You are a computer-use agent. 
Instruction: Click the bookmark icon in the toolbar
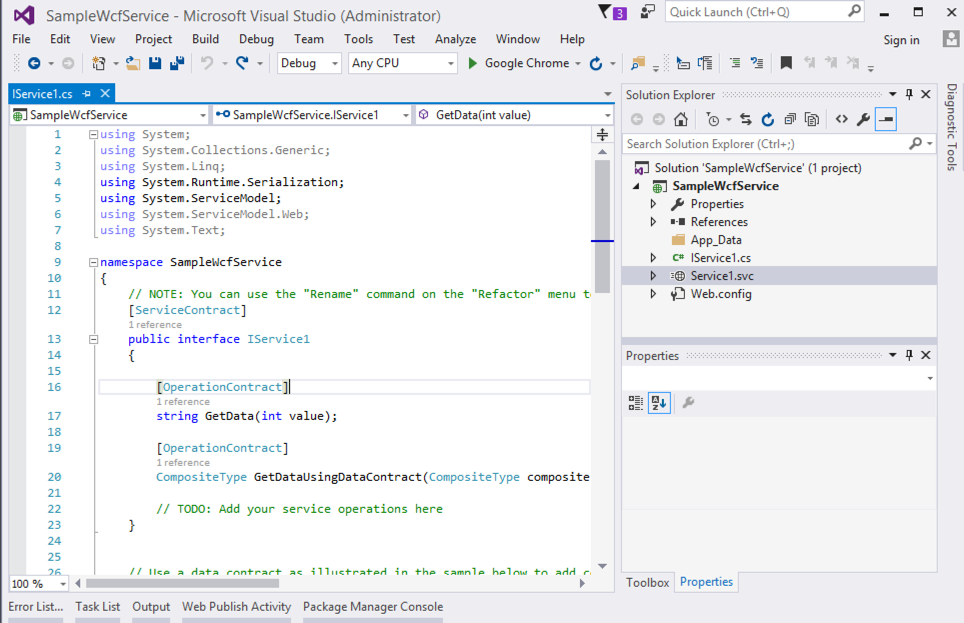pyautogui.click(x=786, y=63)
